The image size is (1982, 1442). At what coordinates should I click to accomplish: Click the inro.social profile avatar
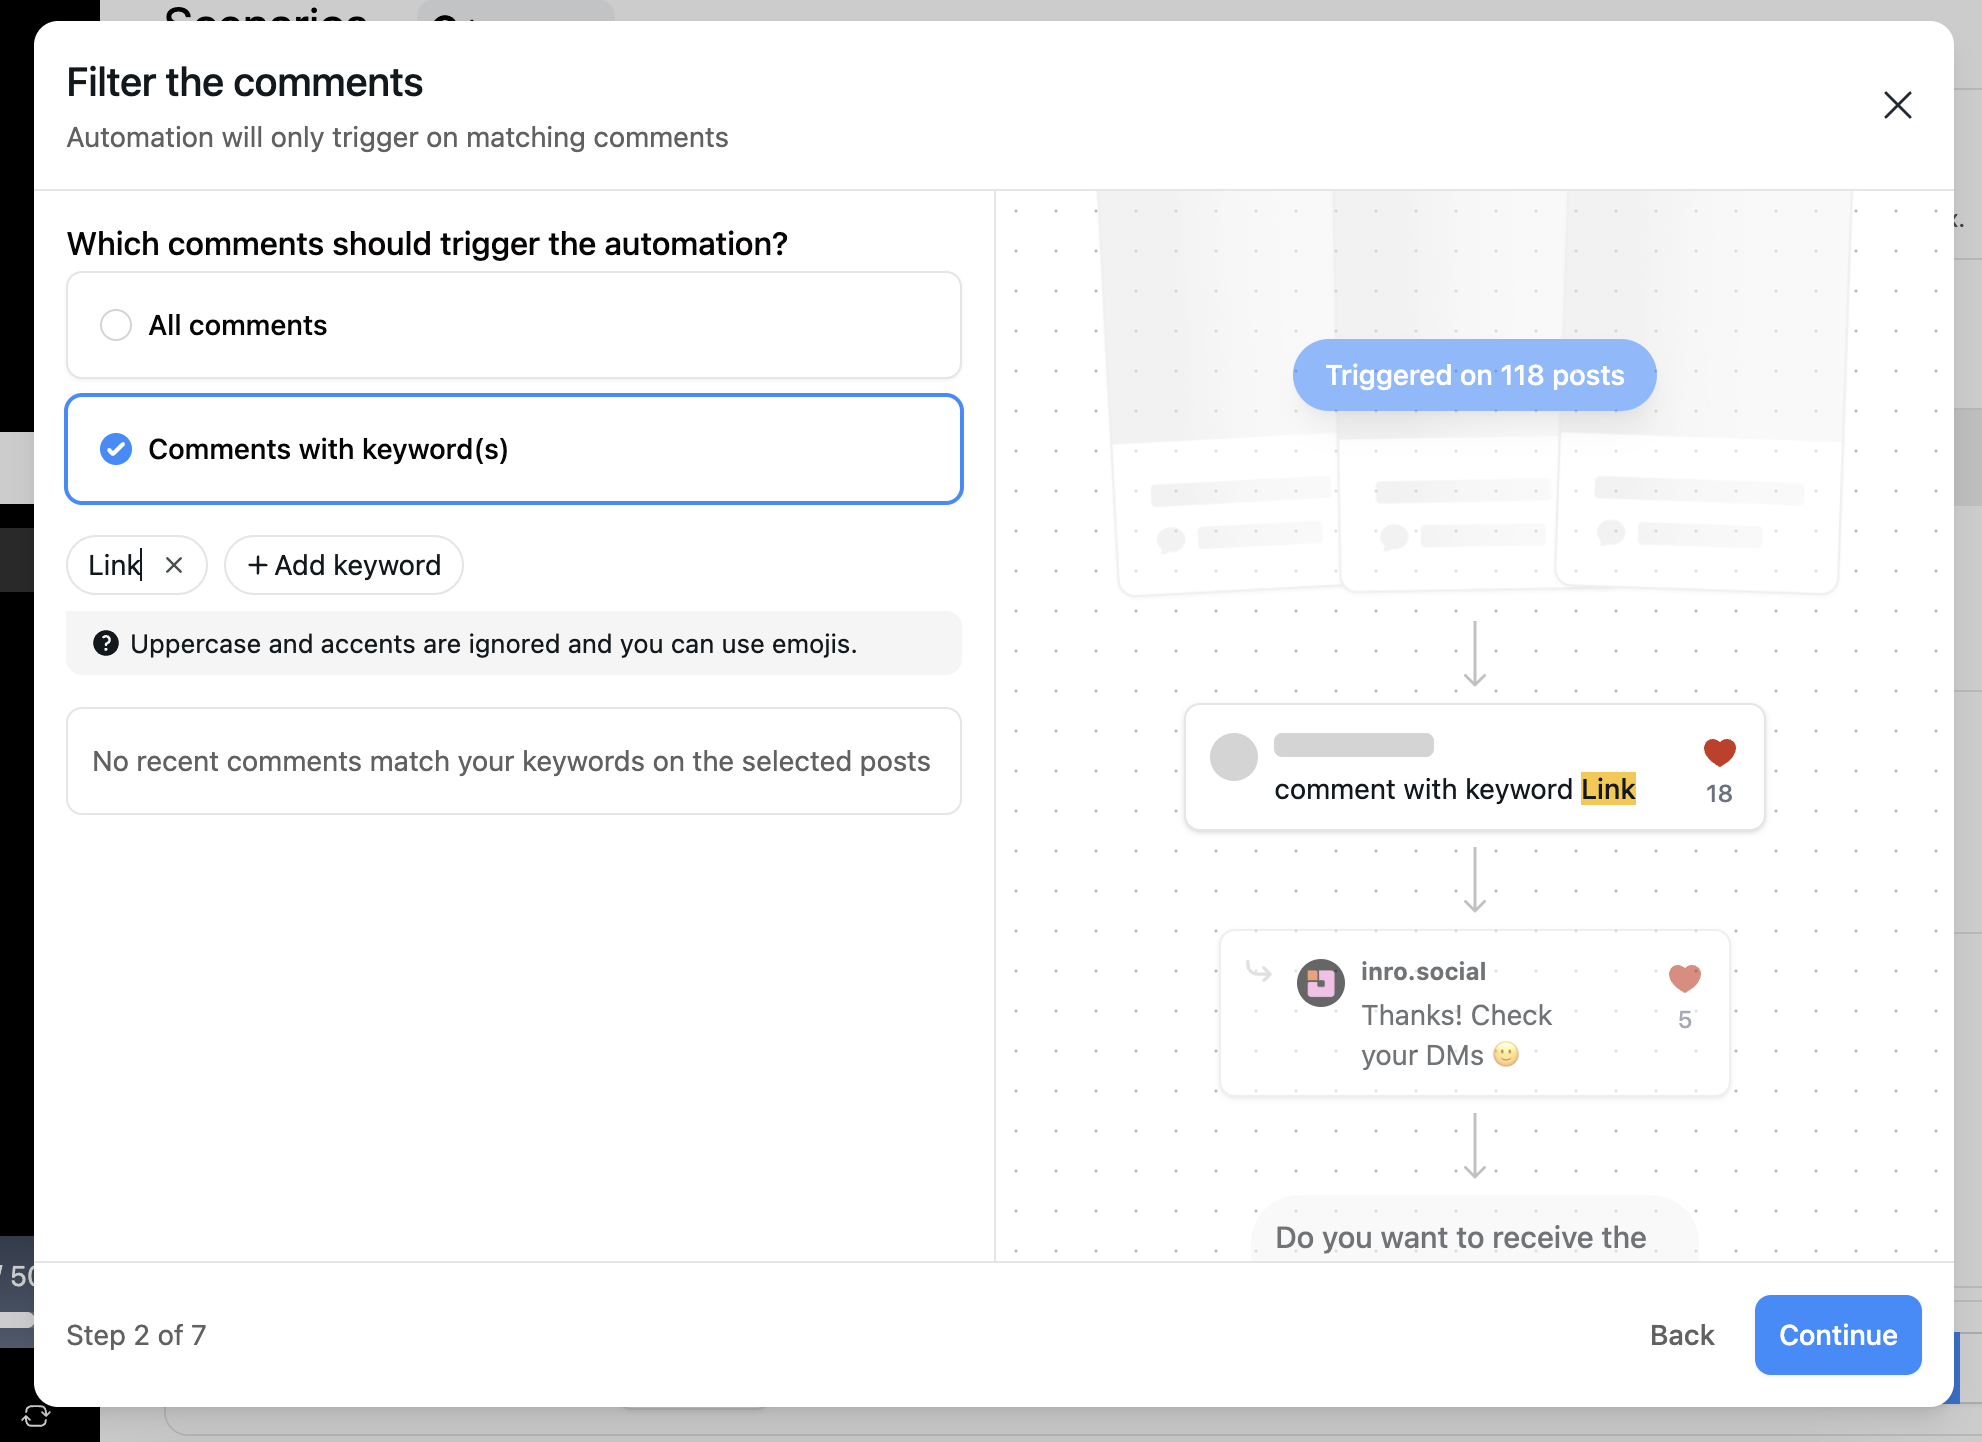coord(1321,983)
